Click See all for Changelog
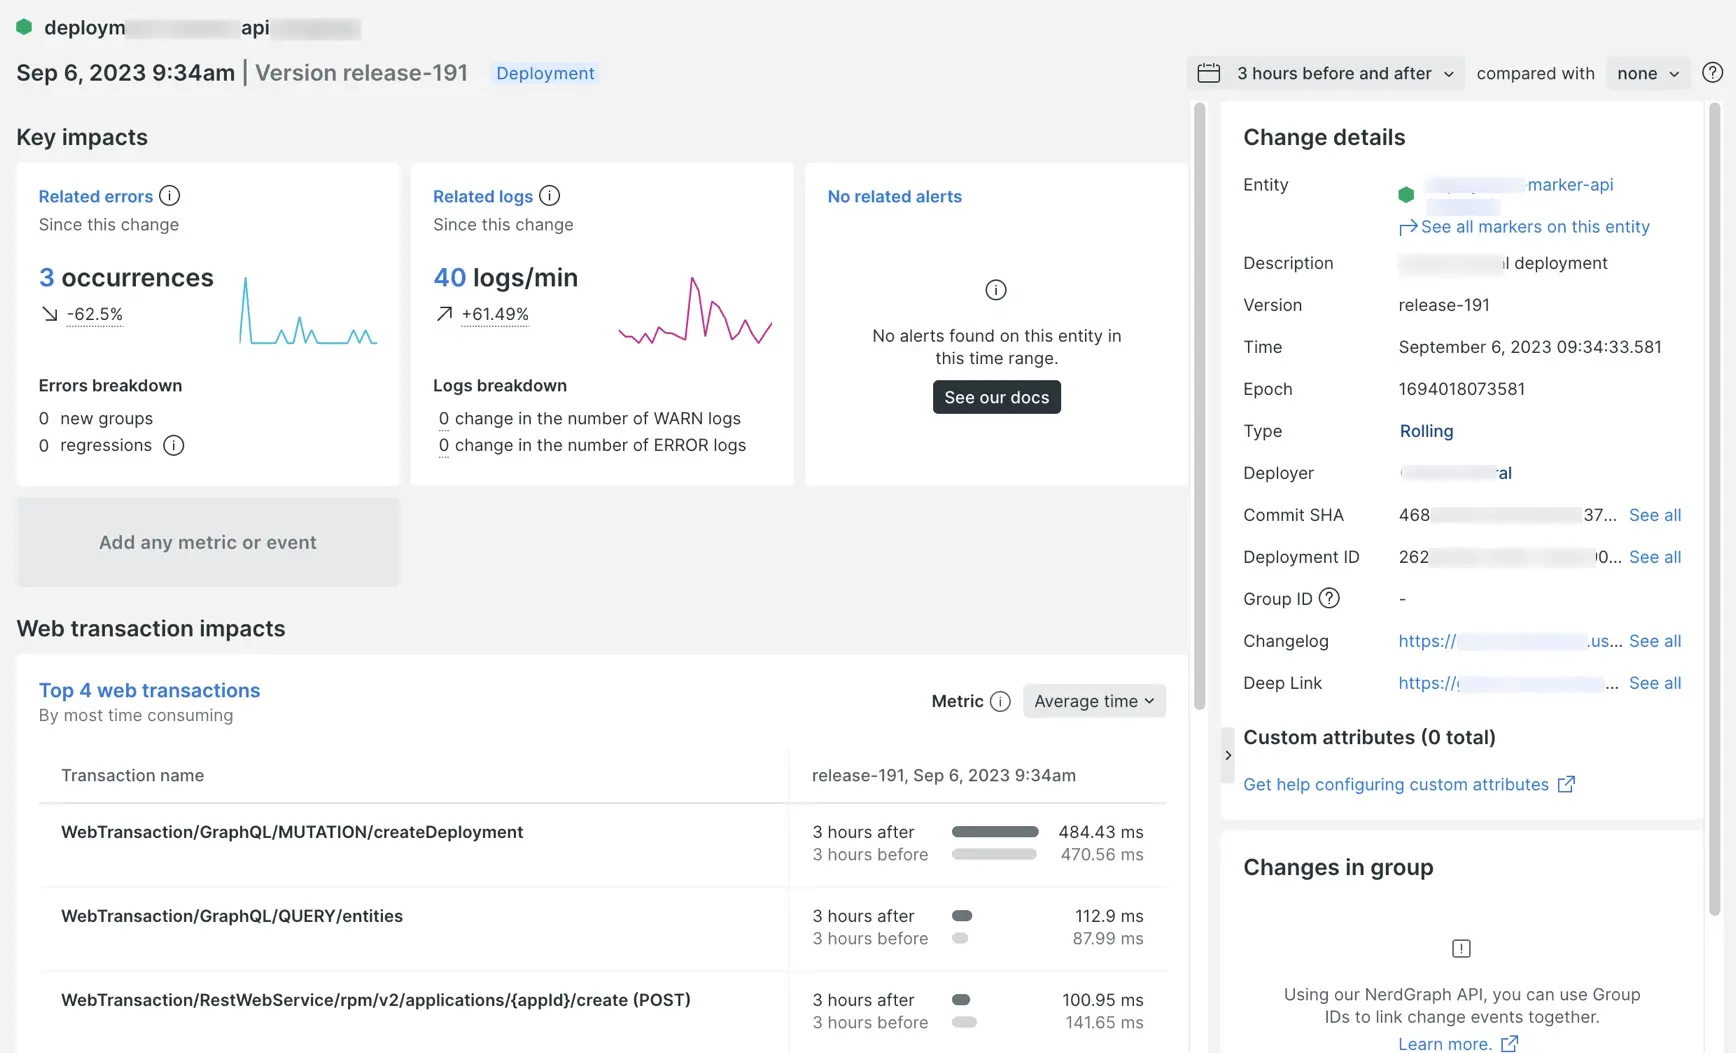 click(1655, 641)
